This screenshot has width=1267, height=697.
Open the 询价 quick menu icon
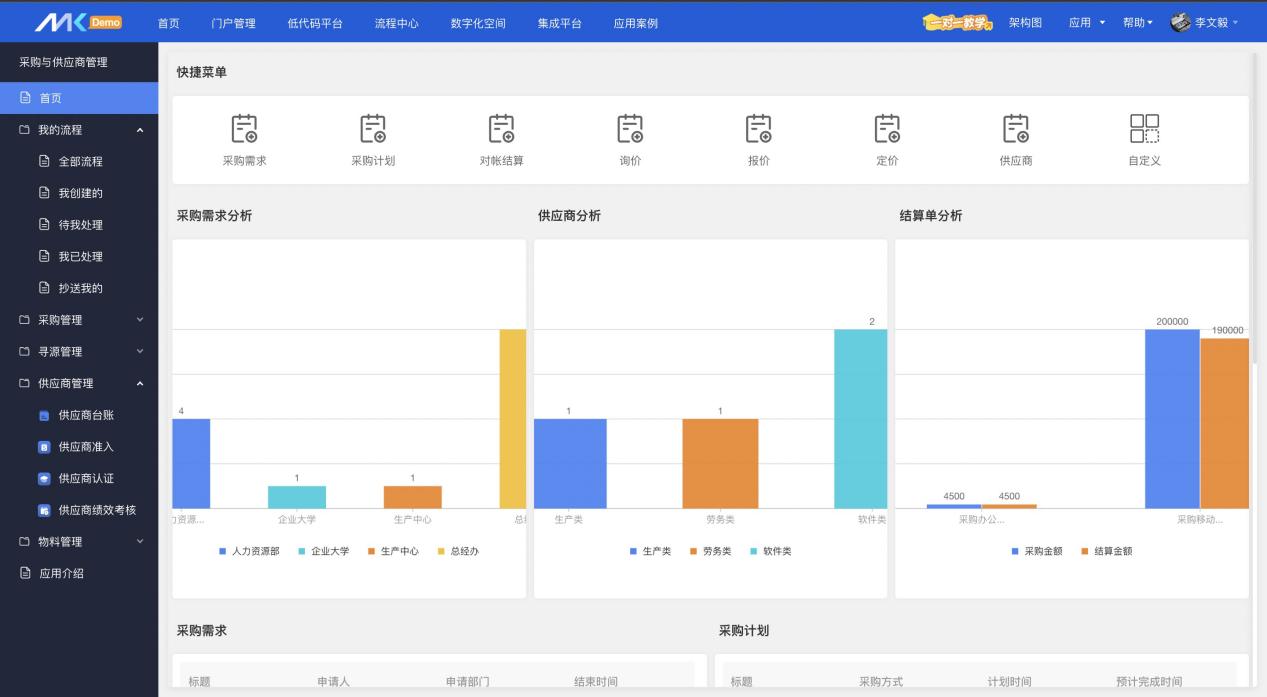[x=630, y=129]
